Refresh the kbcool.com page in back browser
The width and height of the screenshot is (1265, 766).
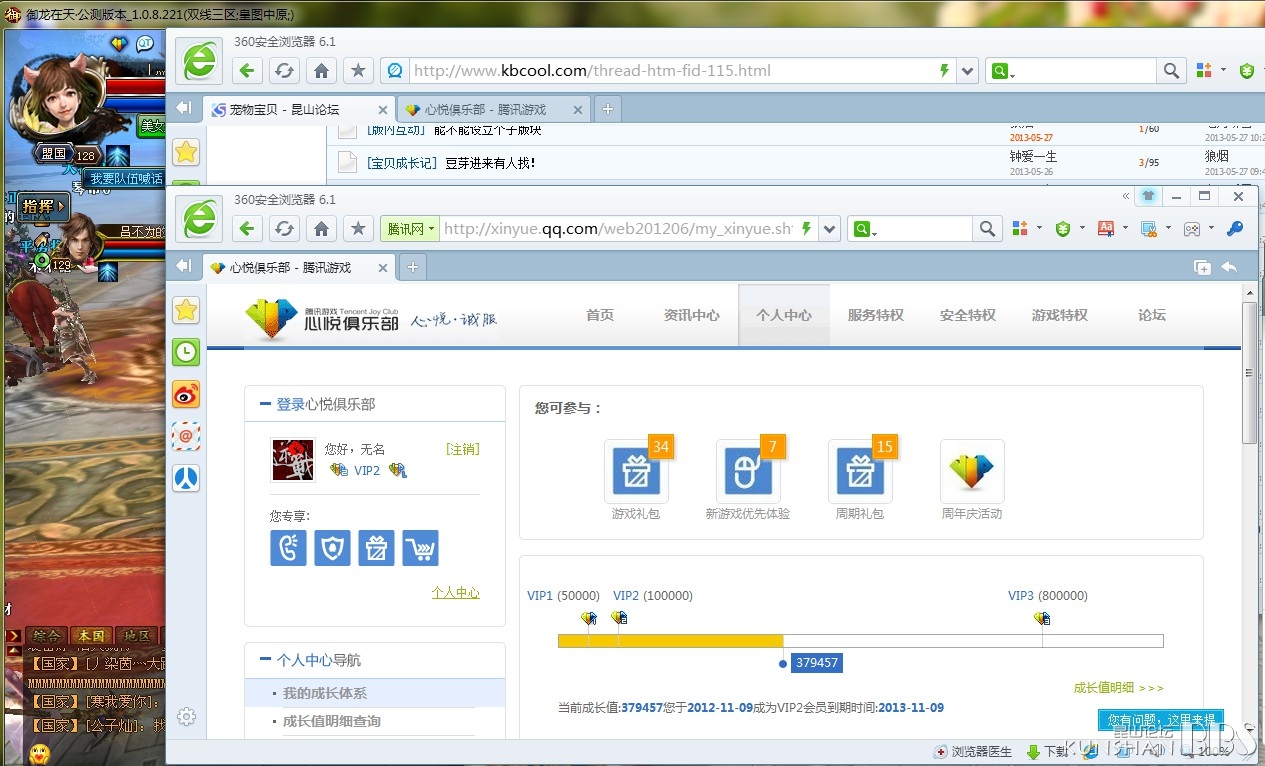[284, 71]
